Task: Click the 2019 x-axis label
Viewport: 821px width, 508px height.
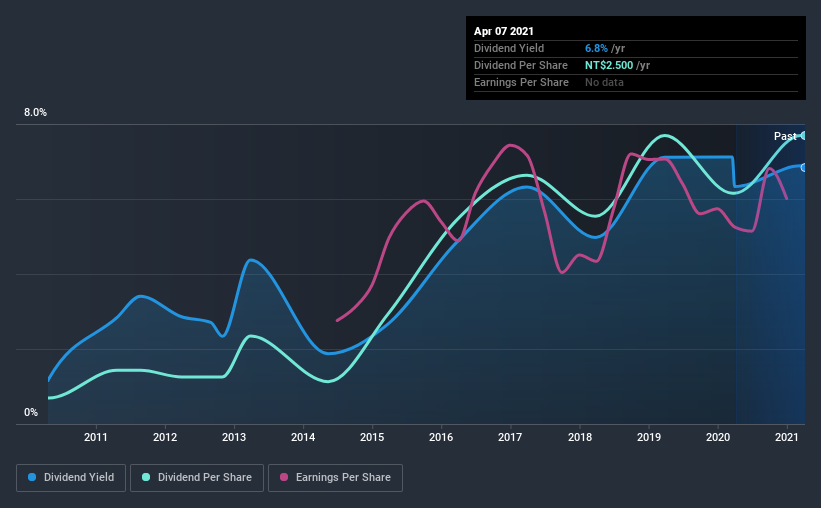Action: coord(649,437)
